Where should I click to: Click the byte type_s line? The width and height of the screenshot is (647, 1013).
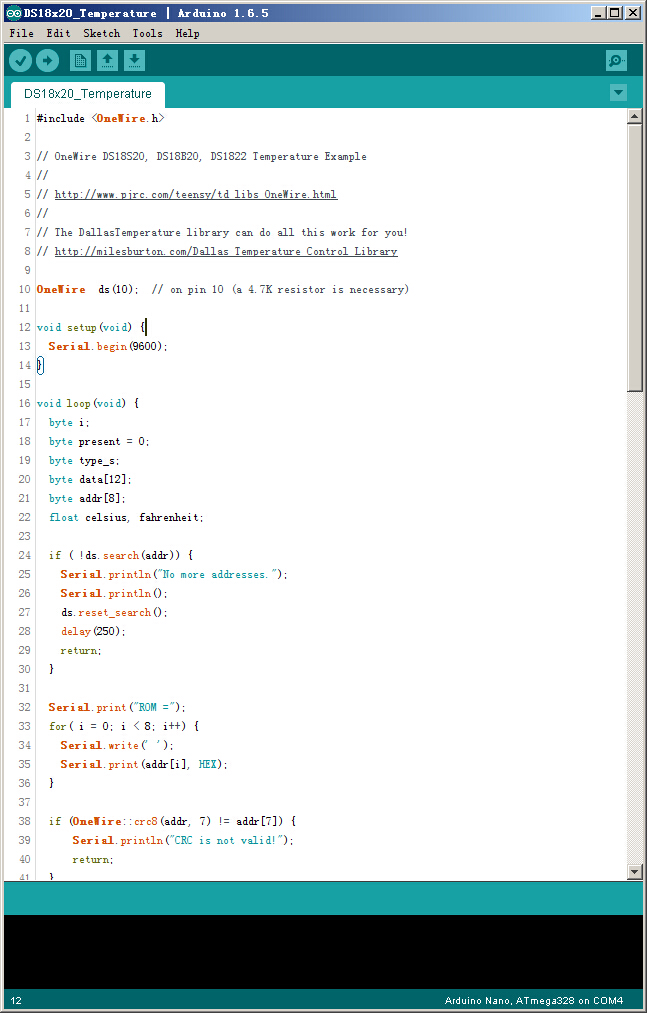click(84, 461)
